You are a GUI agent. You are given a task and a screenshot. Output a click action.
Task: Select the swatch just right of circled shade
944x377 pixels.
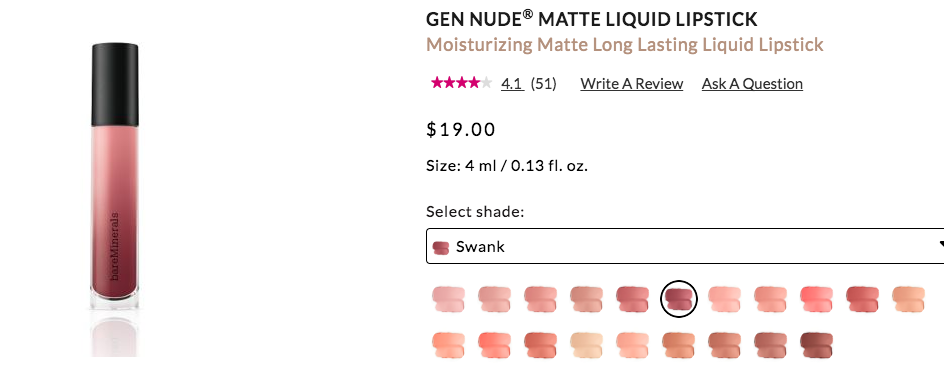[x=724, y=299]
